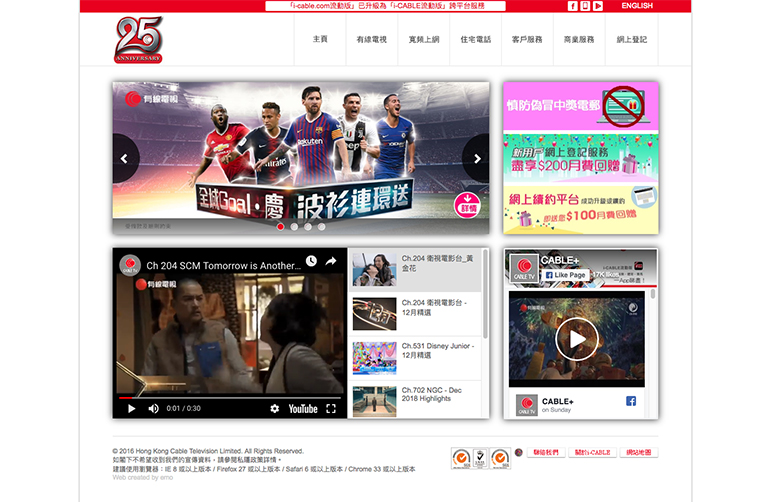Open the 有線電視 navigation menu item
780x502 pixels.
(x=372, y=39)
